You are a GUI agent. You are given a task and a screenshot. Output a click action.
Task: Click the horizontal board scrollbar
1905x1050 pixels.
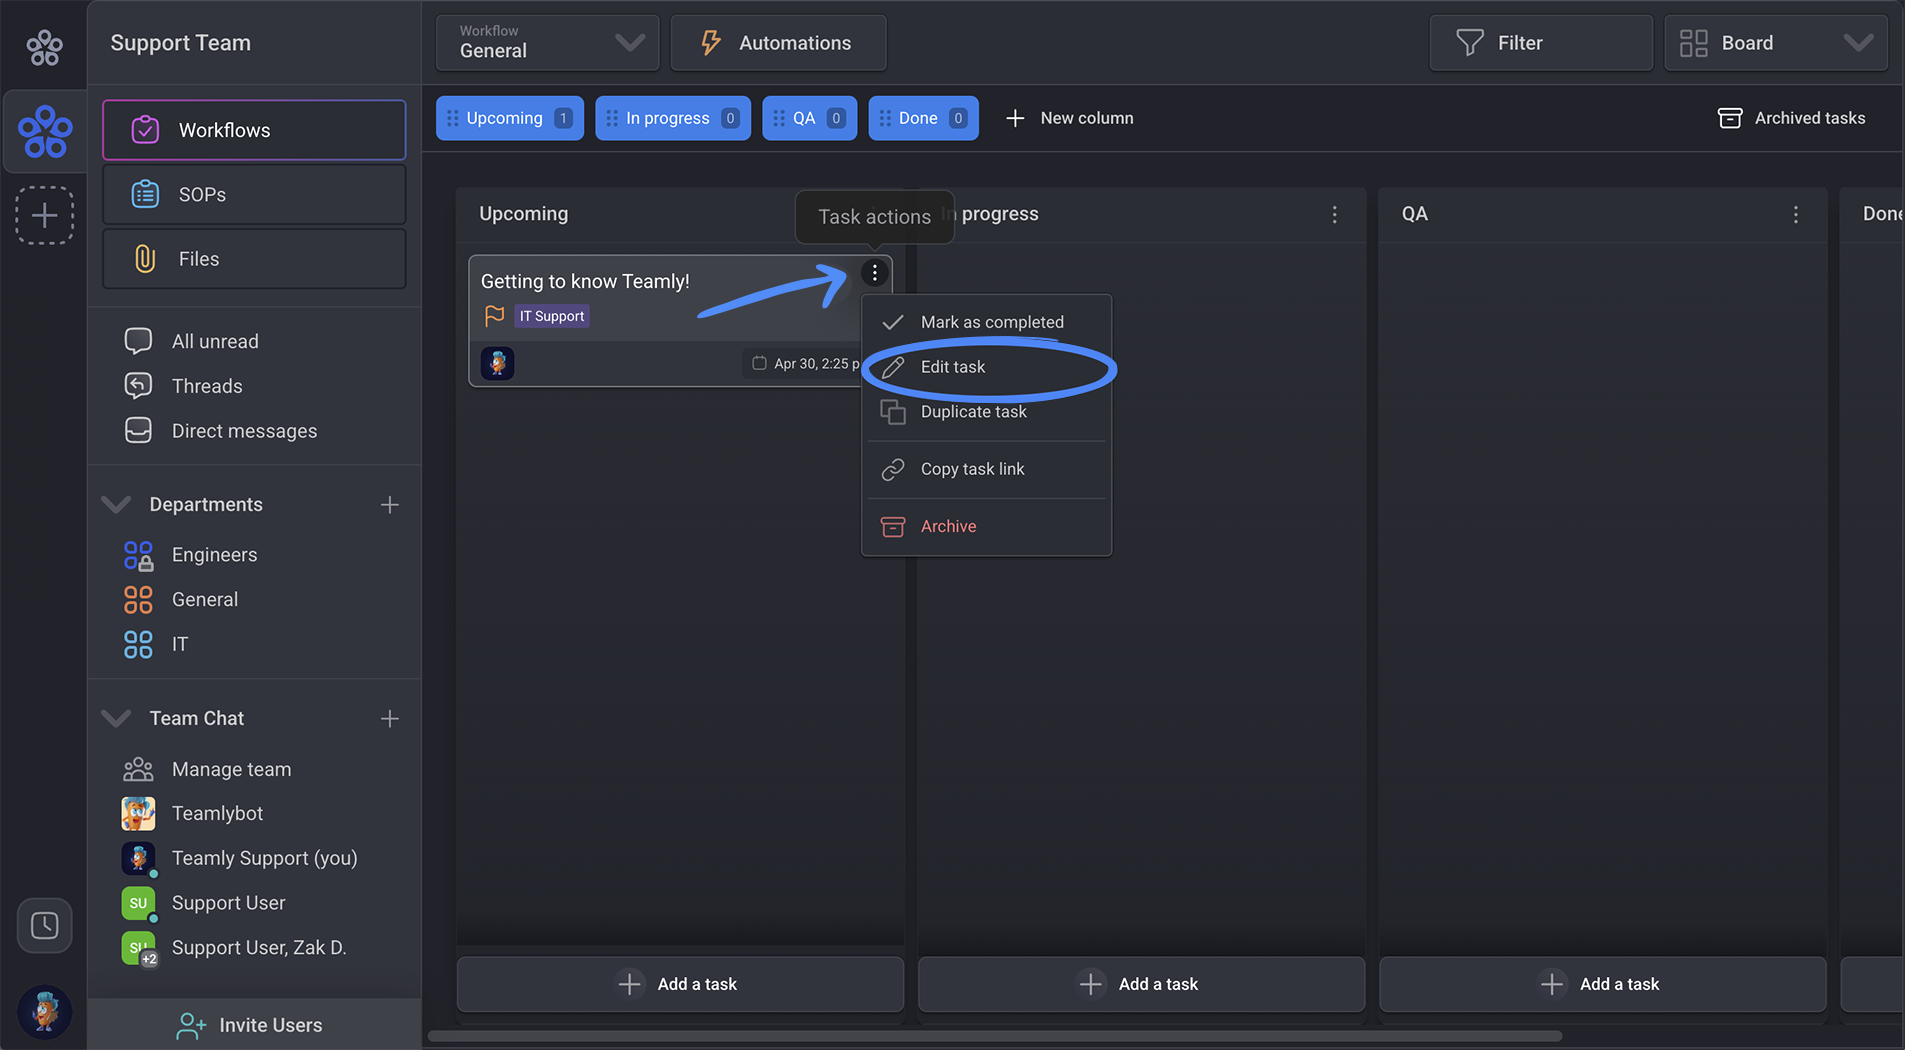pyautogui.click(x=995, y=1036)
